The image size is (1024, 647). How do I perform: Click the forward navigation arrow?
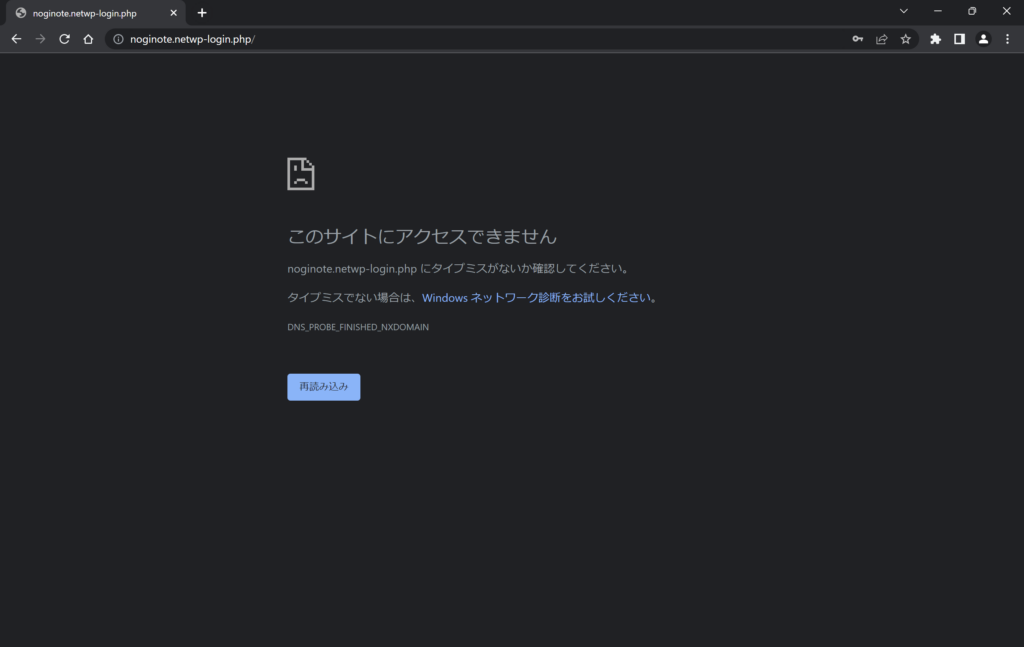pyautogui.click(x=40, y=39)
